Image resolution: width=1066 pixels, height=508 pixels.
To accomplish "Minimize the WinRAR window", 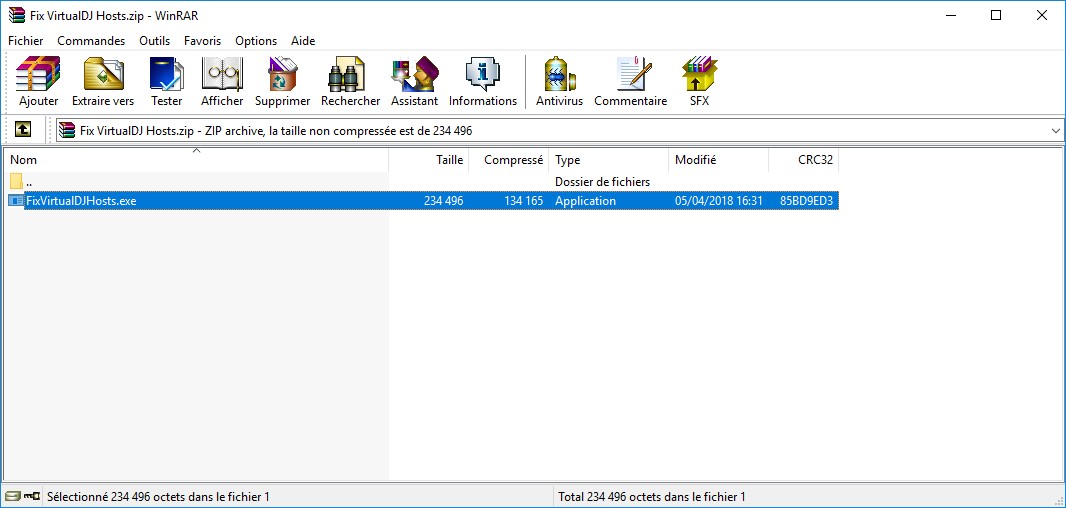I will point(950,15).
